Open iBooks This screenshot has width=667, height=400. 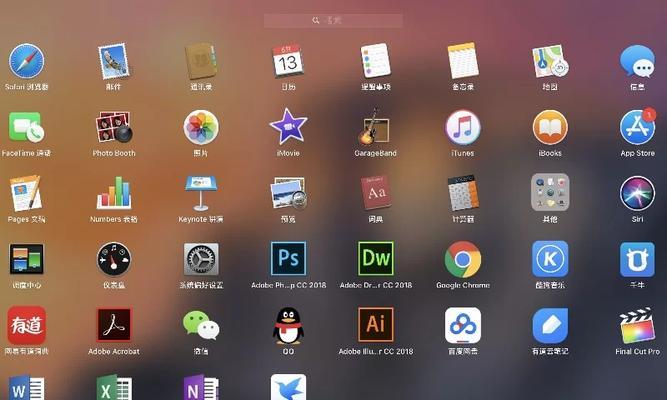pos(550,127)
